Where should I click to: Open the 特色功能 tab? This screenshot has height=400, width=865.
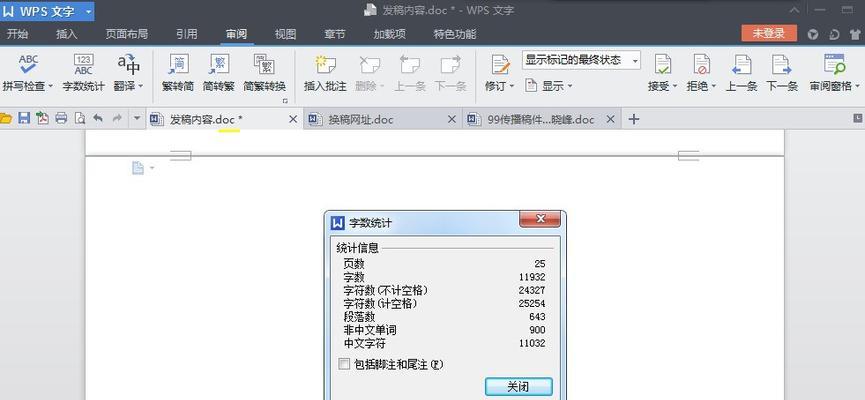(x=455, y=34)
